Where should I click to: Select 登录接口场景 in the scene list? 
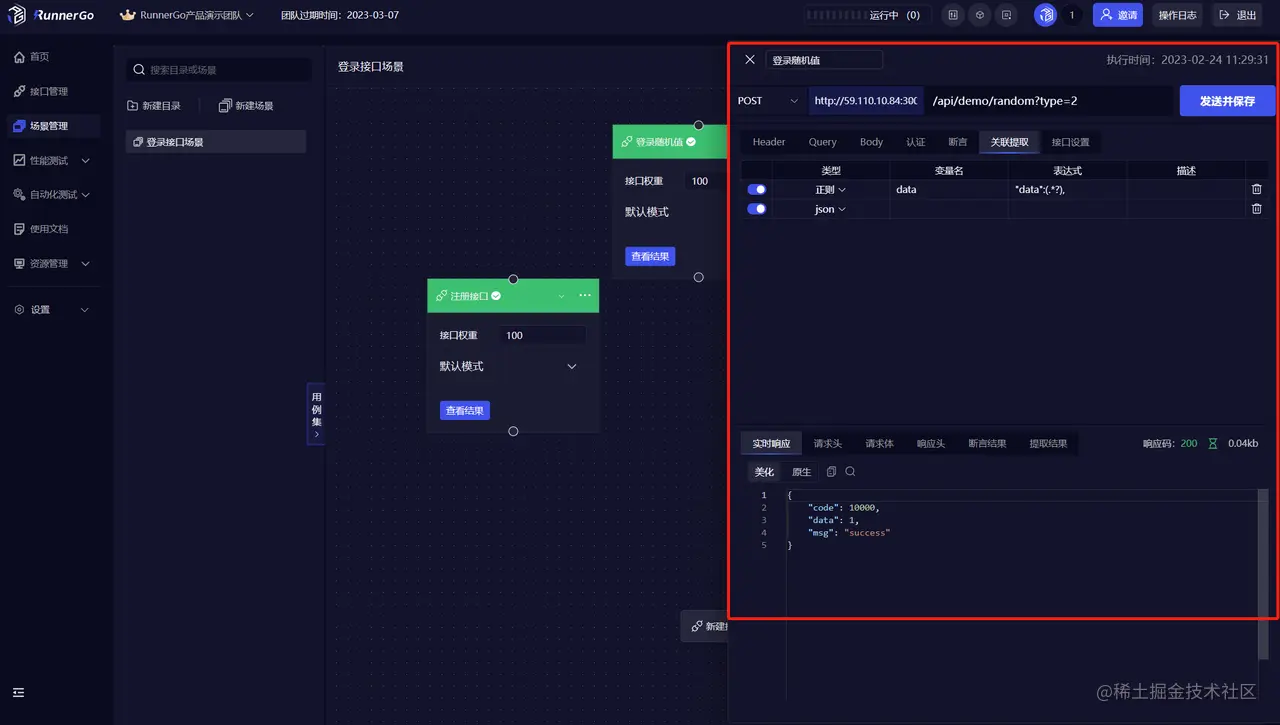tap(216, 142)
